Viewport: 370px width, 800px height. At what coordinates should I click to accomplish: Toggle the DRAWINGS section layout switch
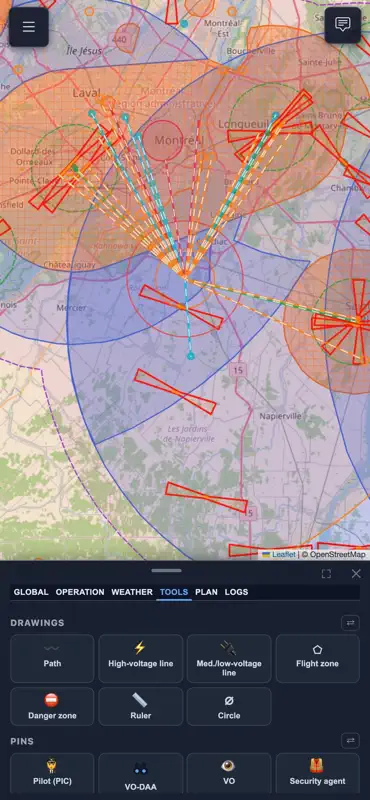[x=350, y=623]
